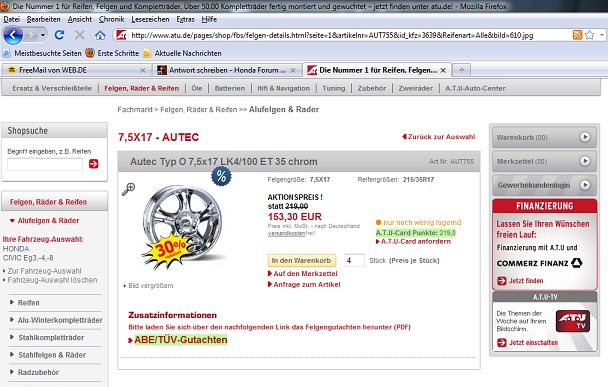Click the chrome wheel product image
This screenshot has height=387, width=608.
pos(183,226)
